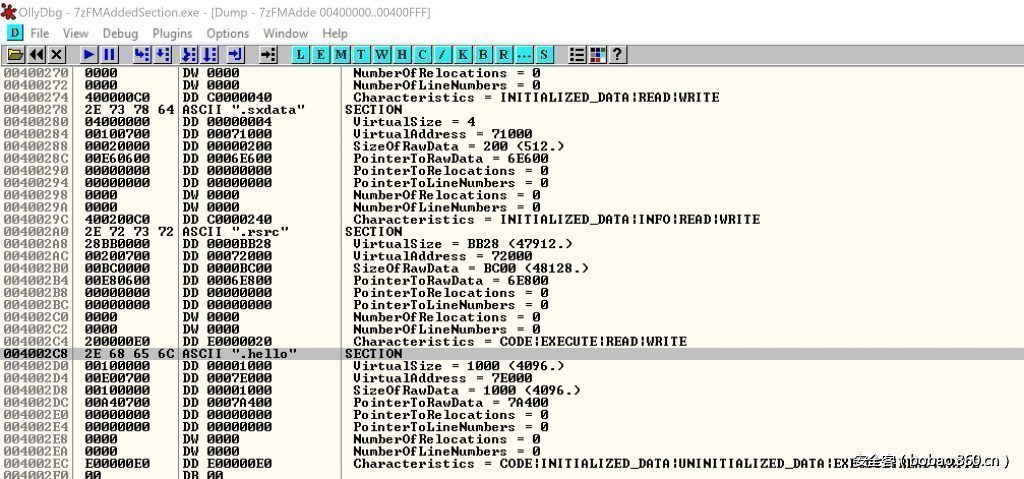Click the Step into toolbar icon
The width and height of the screenshot is (1024, 479).
pos(141,54)
